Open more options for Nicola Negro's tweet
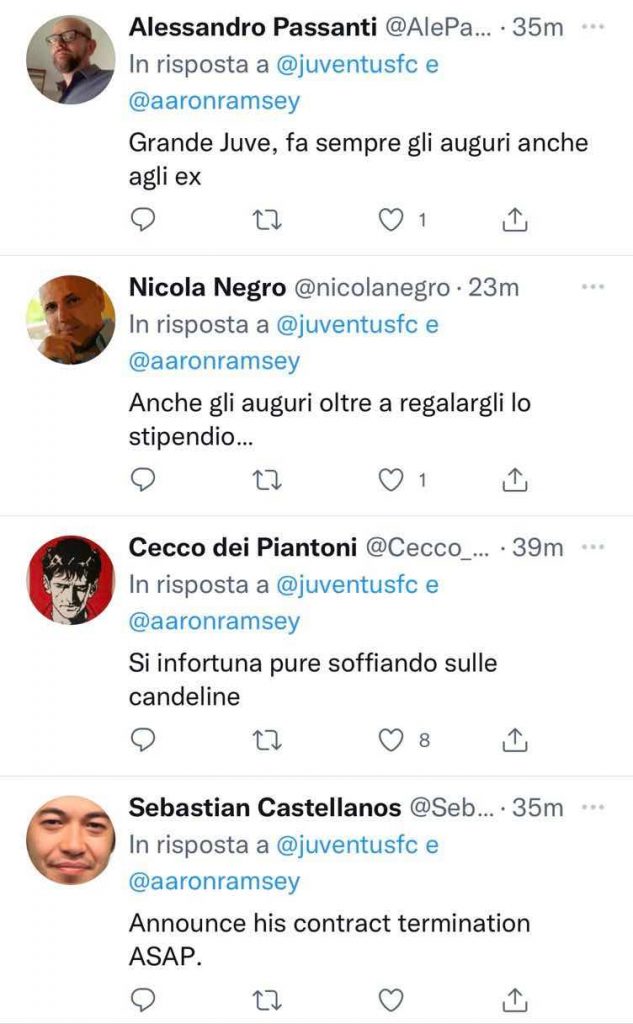Image resolution: width=633 pixels, height=1024 pixels. (x=593, y=288)
